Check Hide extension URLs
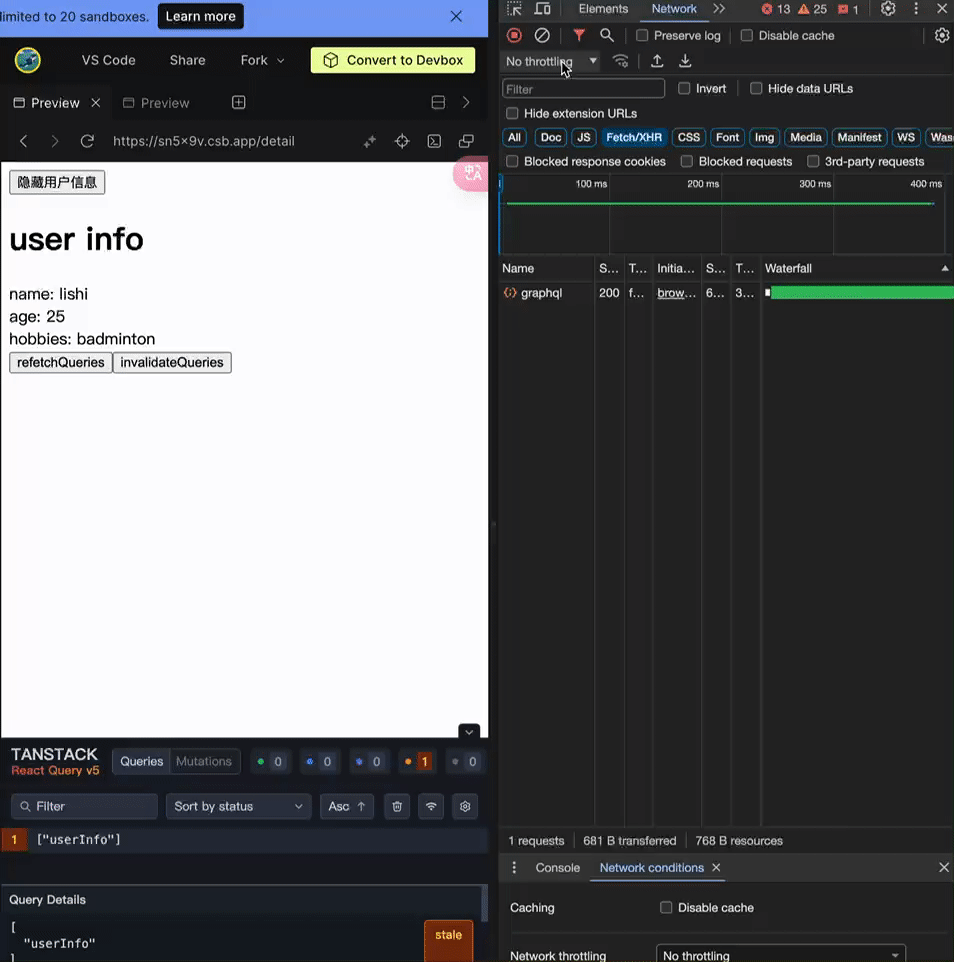The width and height of the screenshot is (954, 962). [x=512, y=114]
